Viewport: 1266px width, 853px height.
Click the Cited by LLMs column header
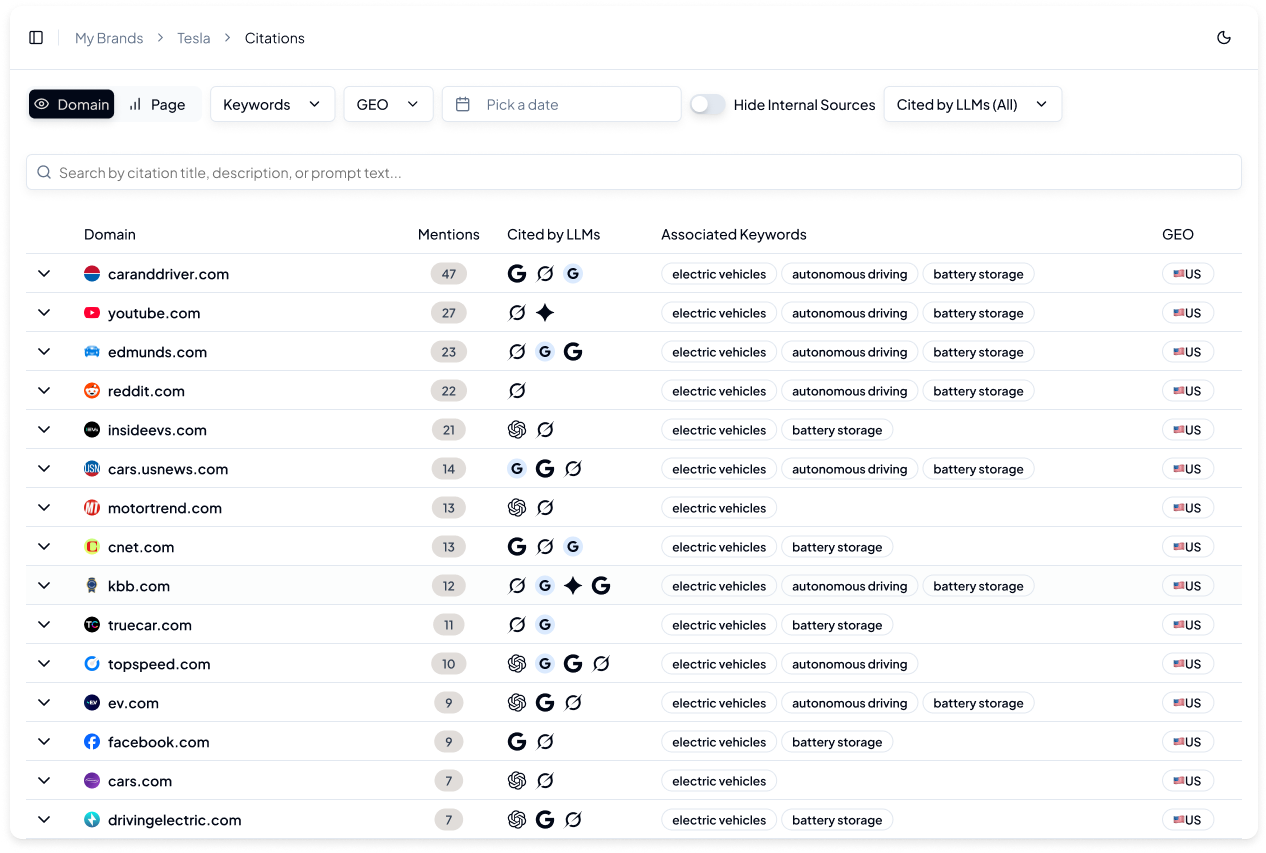point(554,234)
